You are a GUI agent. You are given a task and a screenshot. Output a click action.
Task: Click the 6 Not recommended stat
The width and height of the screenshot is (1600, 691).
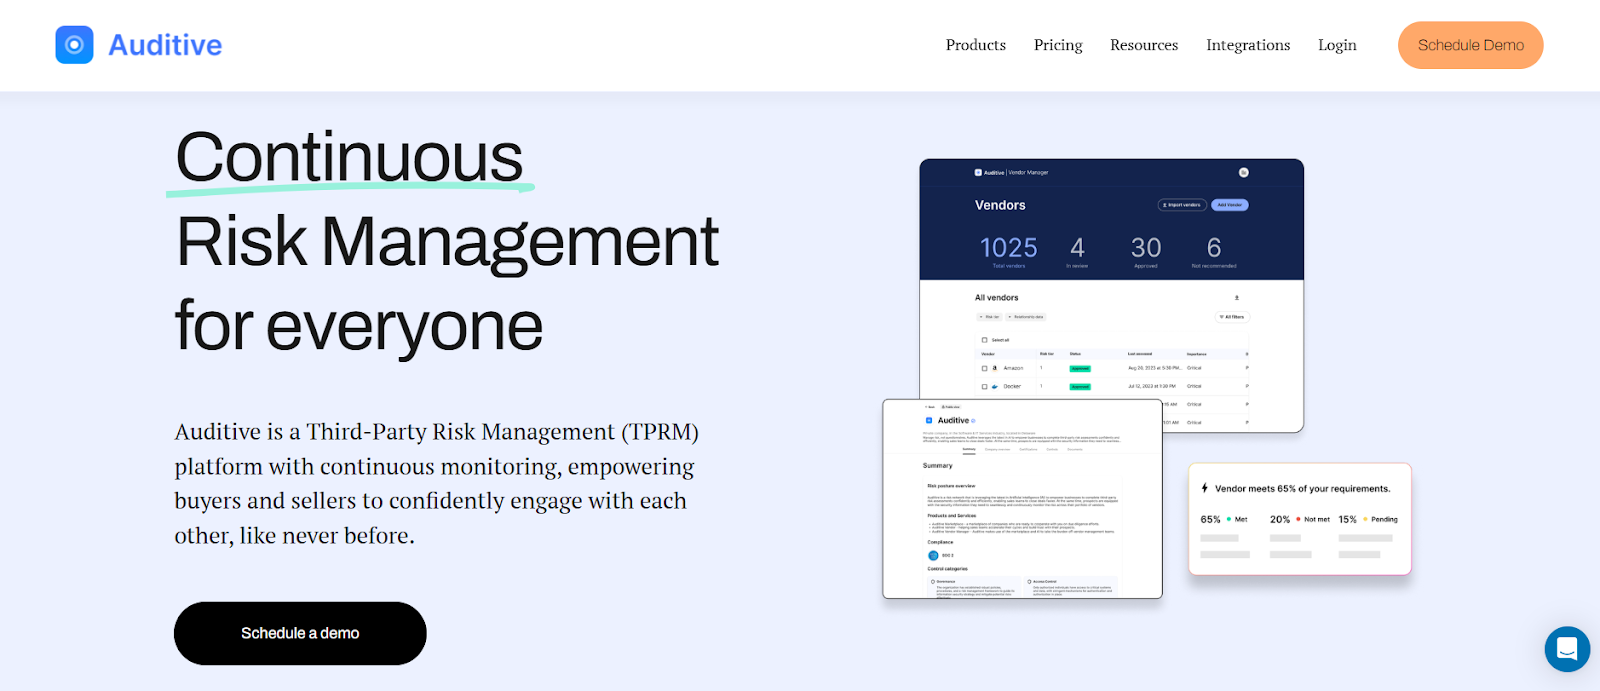[x=1214, y=251]
